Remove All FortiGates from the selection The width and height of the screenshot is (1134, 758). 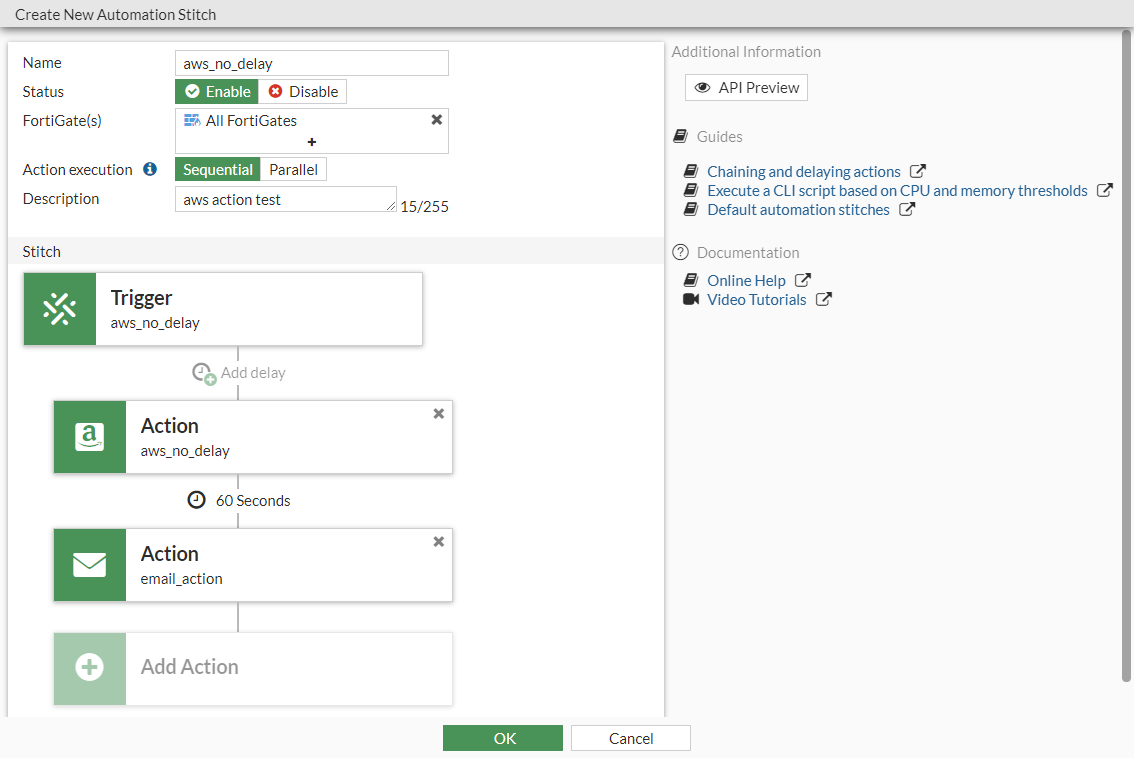point(436,120)
